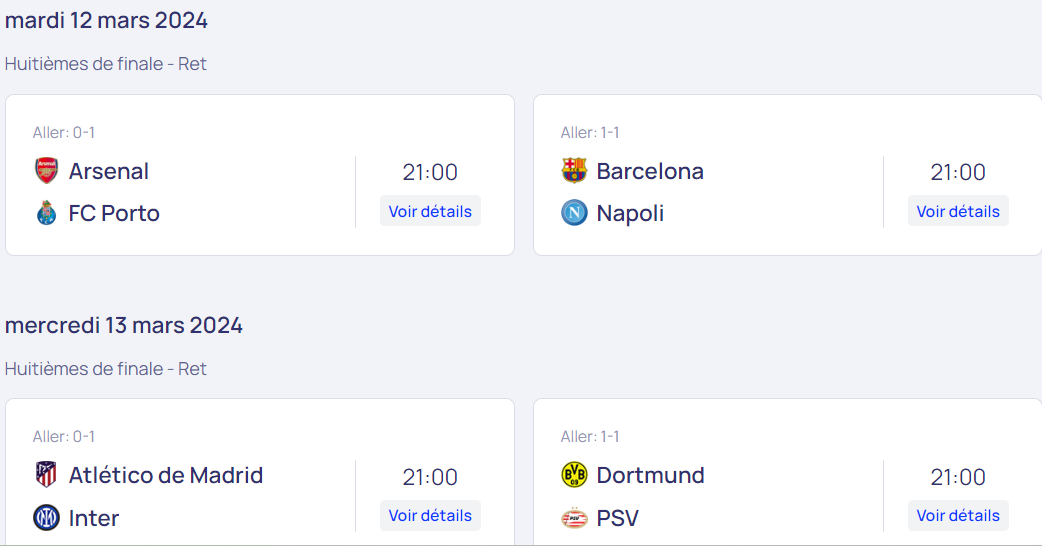
Task: Select the Dortmund team name
Action: (650, 476)
